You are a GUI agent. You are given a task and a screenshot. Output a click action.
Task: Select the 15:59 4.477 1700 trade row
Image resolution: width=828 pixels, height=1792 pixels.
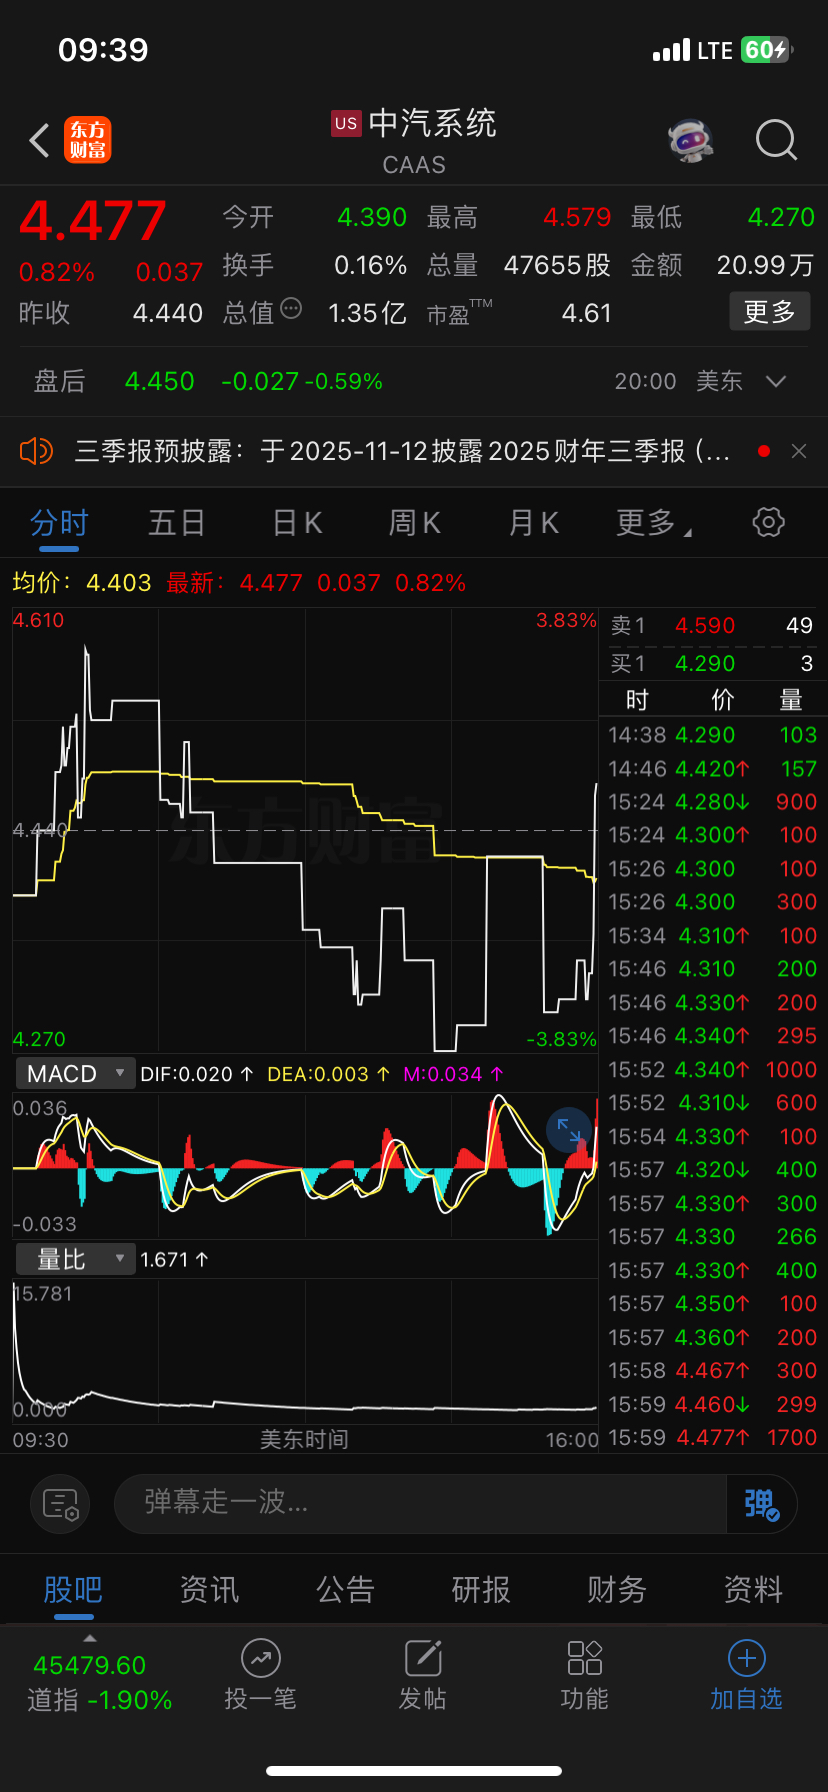[x=712, y=1438]
